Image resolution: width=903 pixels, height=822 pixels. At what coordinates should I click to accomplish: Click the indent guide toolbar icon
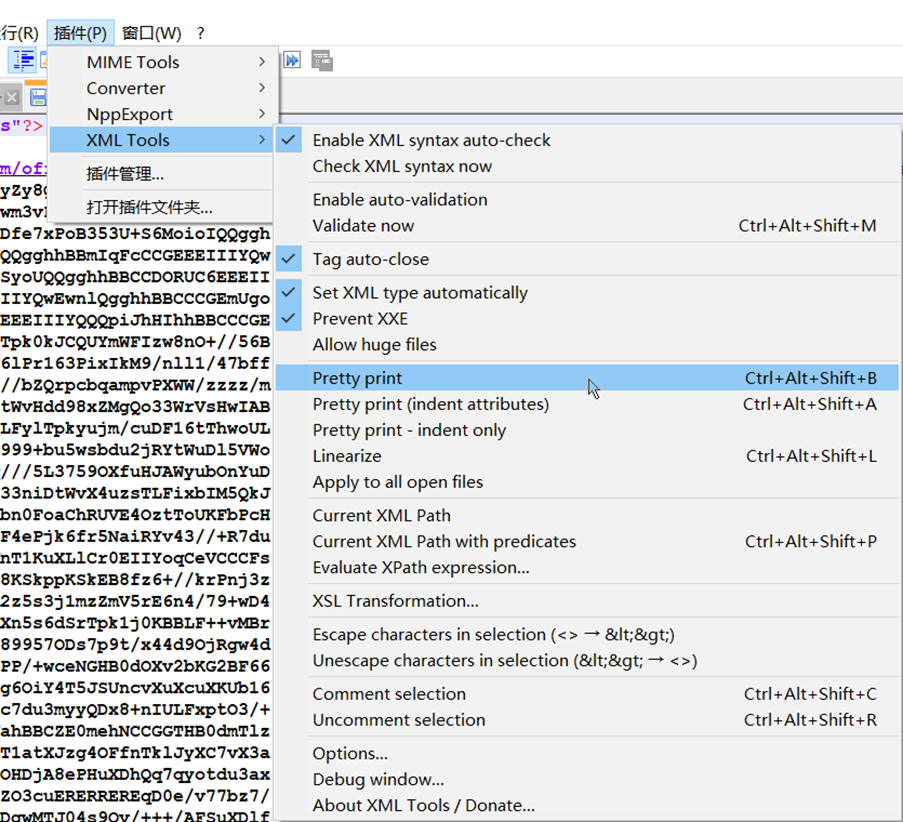22,61
